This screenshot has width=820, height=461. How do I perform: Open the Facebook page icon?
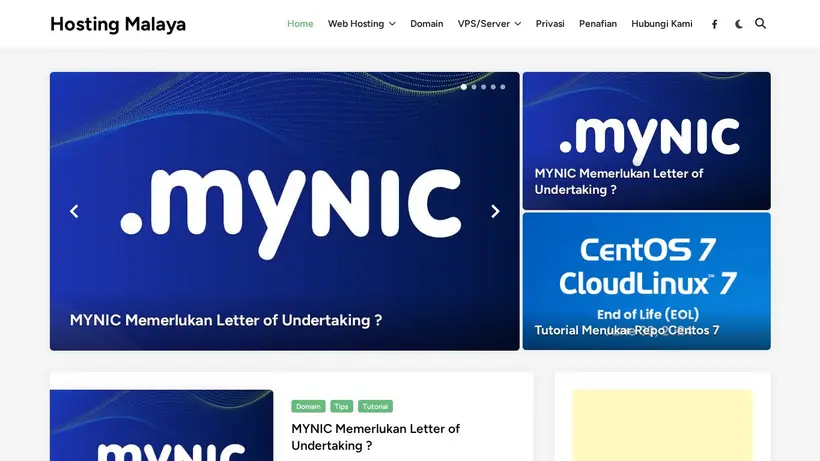point(714,24)
